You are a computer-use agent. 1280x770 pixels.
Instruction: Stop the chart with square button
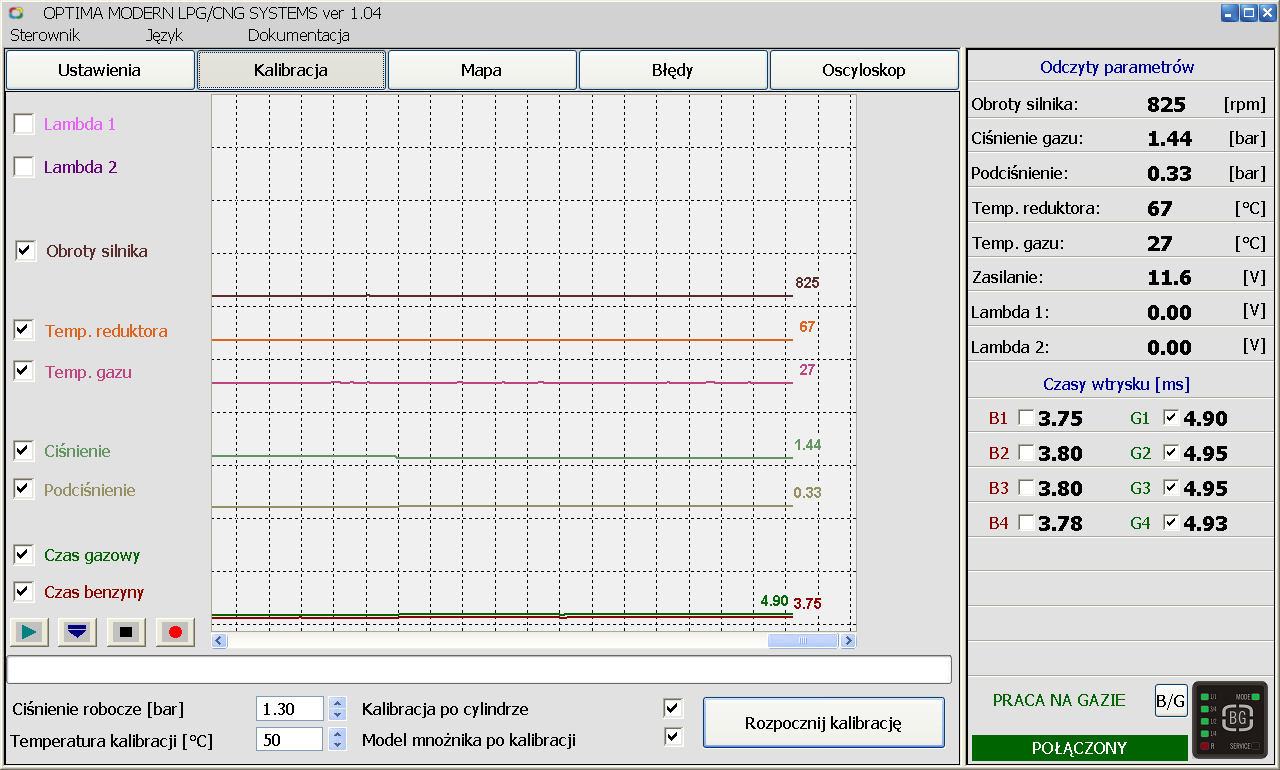pos(126,632)
